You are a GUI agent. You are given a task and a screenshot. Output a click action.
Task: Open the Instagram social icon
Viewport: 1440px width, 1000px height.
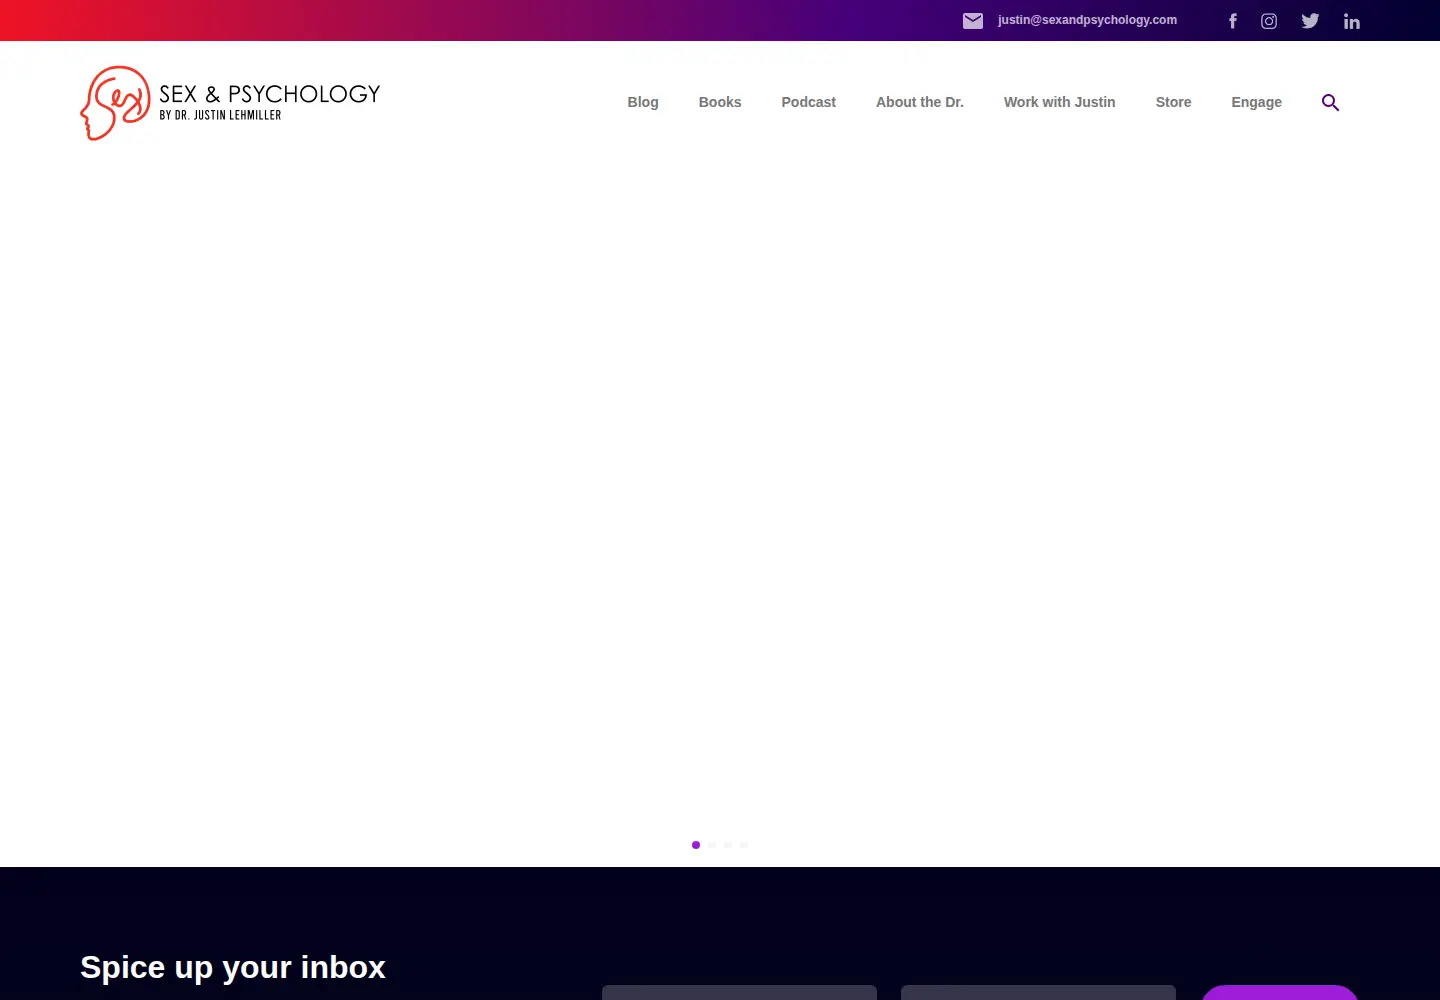click(1269, 21)
